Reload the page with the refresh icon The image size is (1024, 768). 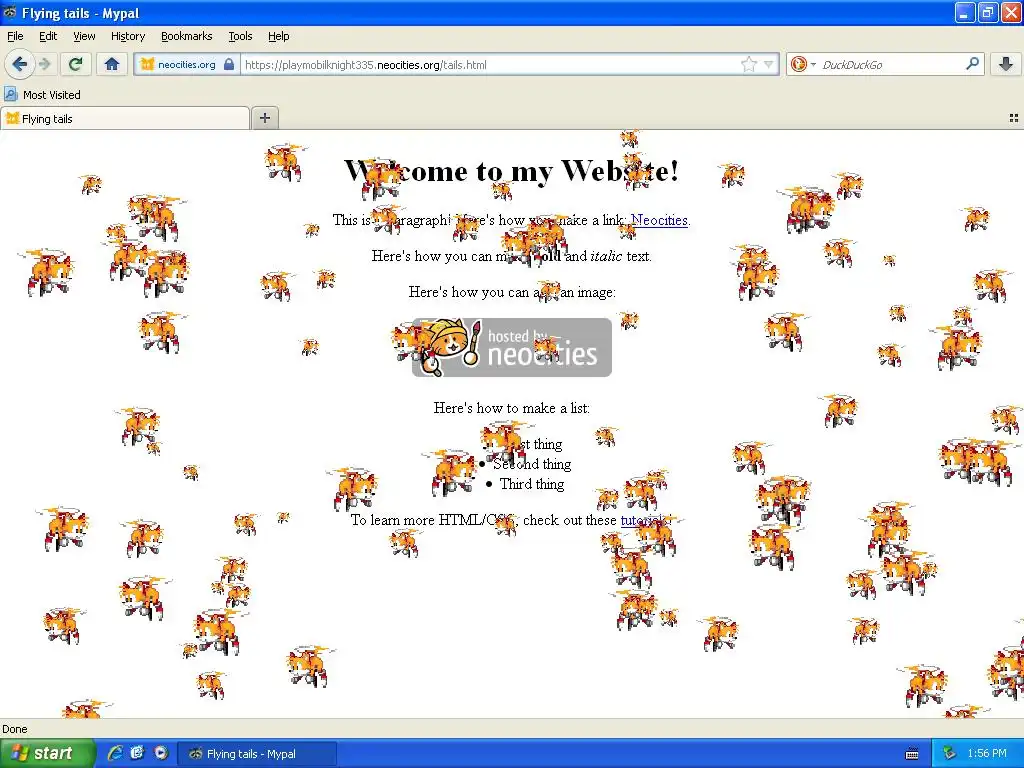(x=75, y=64)
